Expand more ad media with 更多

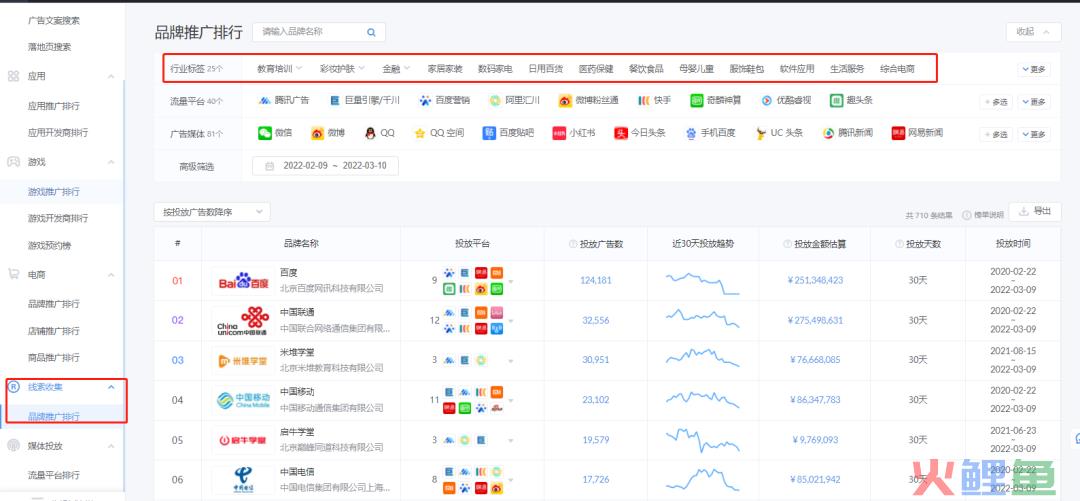[x=1034, y=134]
